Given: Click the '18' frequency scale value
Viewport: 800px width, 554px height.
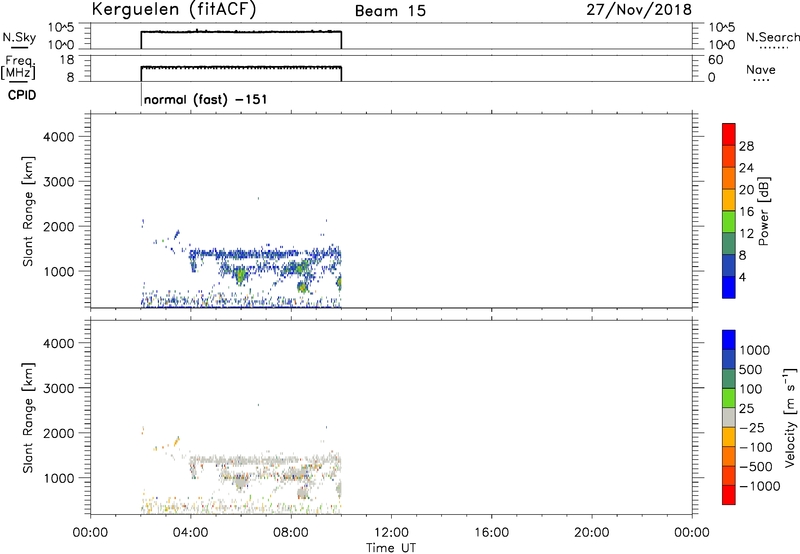Looking at the screenshot, I should pyautogui.click(x=67, y=60).
